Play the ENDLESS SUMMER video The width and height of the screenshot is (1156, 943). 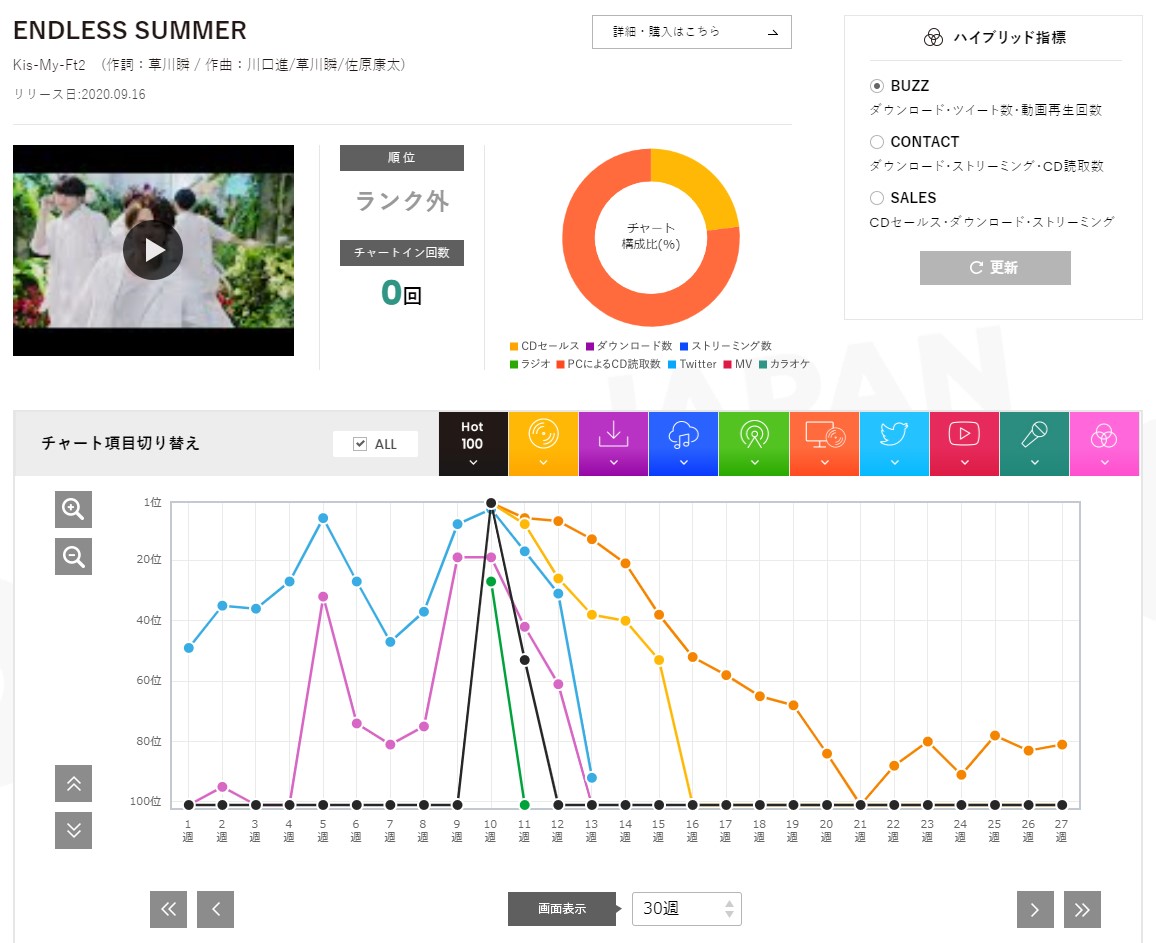[x=153, y=250]
